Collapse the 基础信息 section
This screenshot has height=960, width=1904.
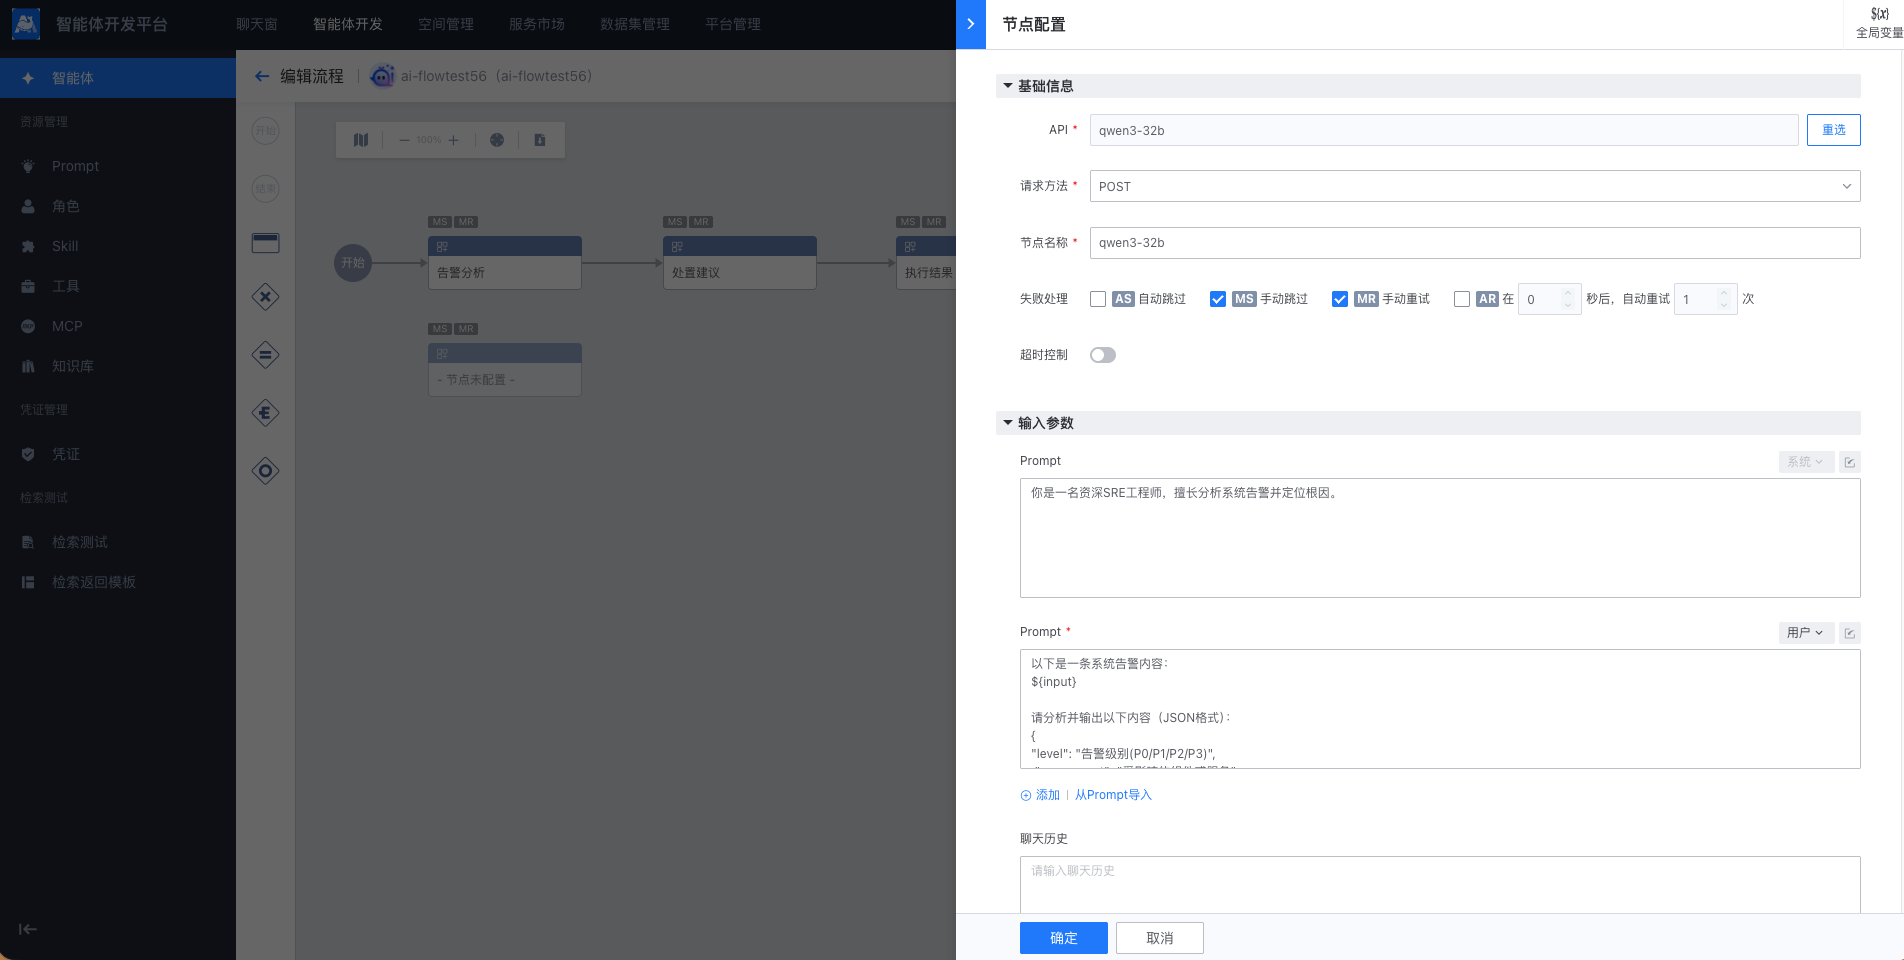1008,86
